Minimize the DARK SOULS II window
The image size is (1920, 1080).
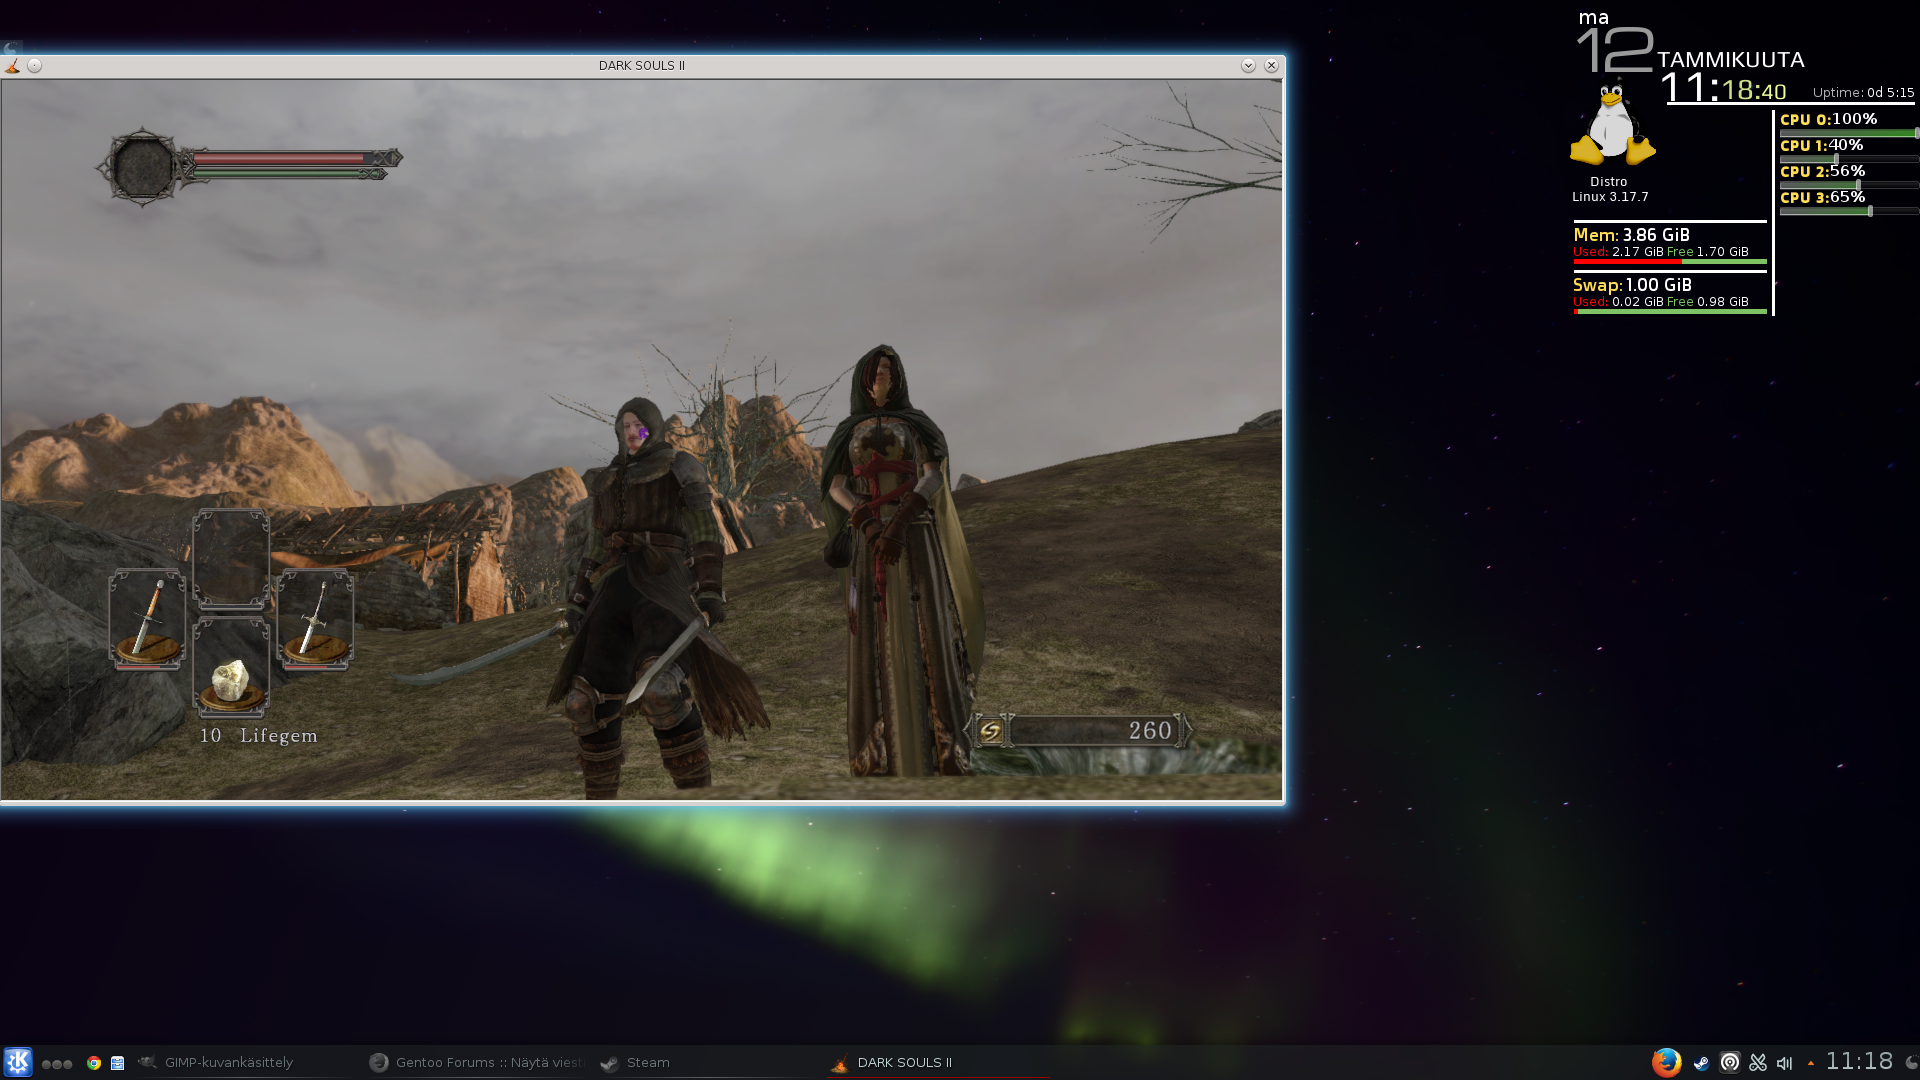(1248, 65)
